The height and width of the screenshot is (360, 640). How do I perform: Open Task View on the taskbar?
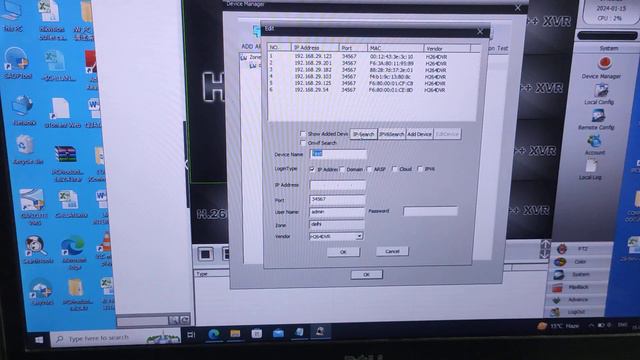[191, 335]
